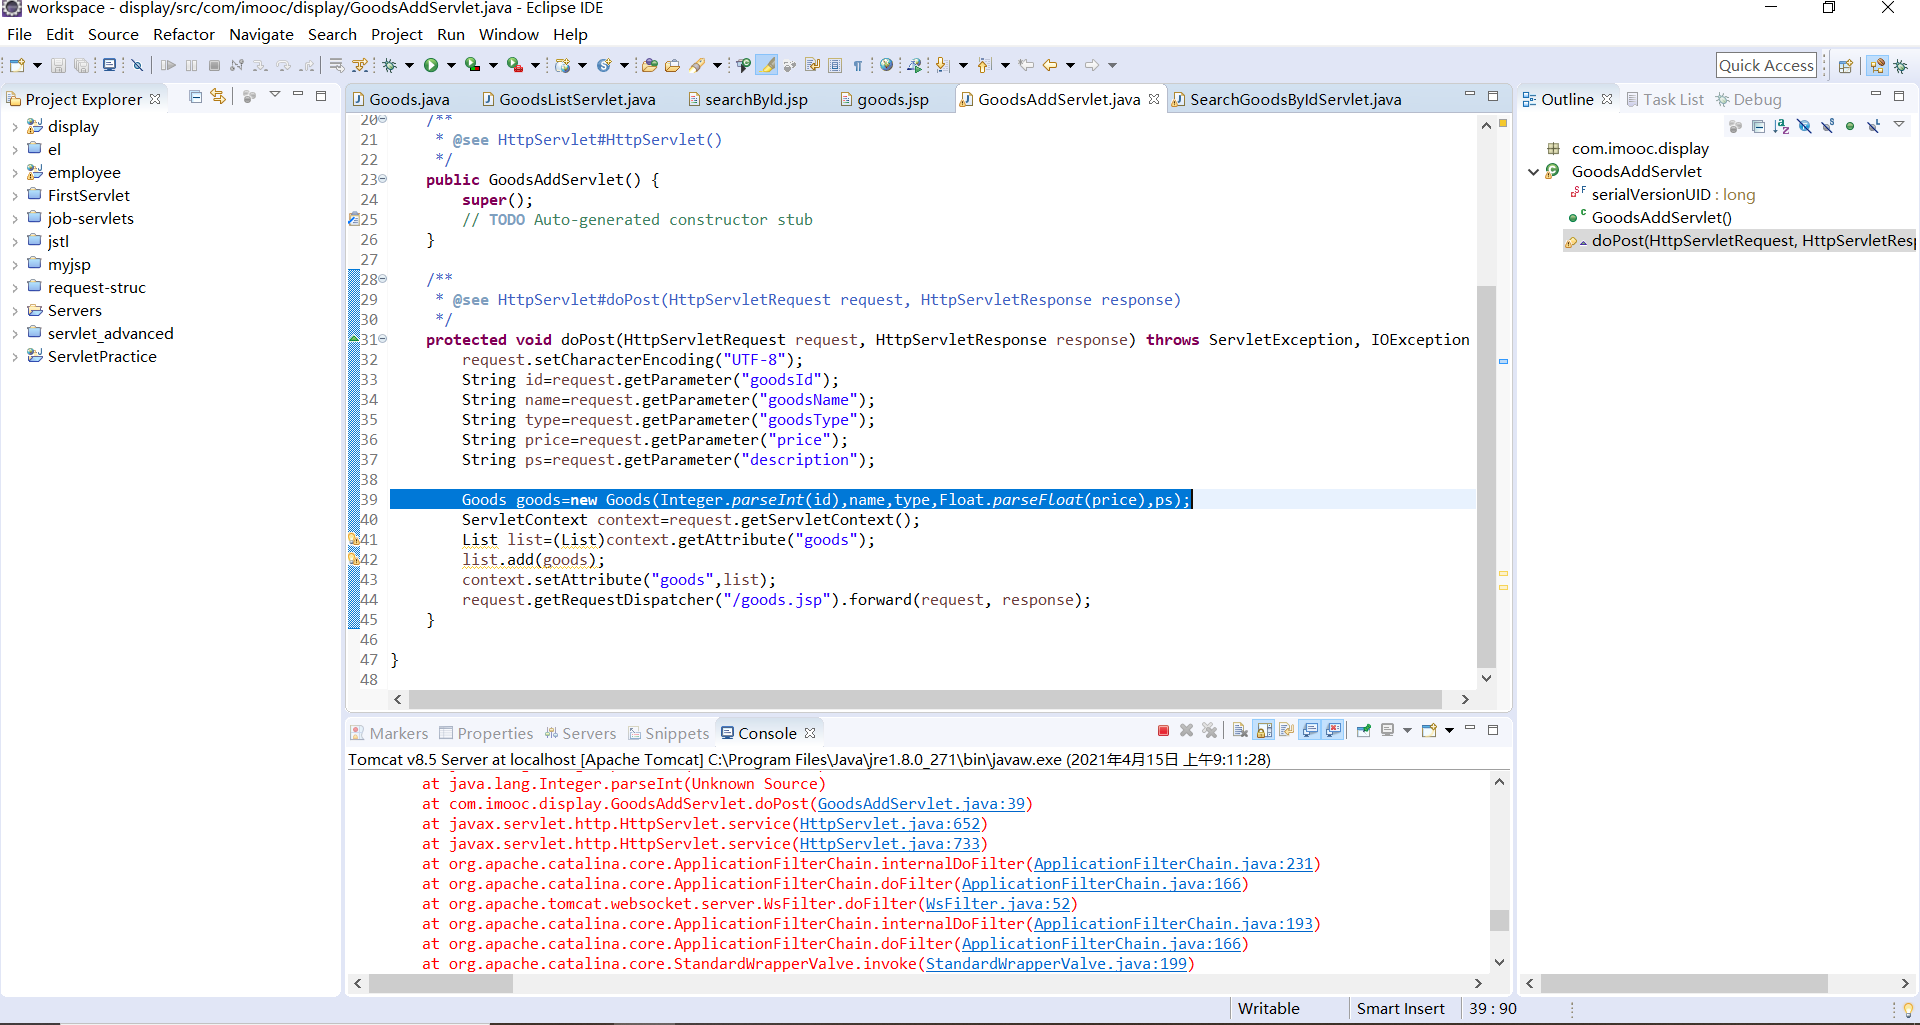Collapse the doPost method fold at line 31

pos(383,339)
